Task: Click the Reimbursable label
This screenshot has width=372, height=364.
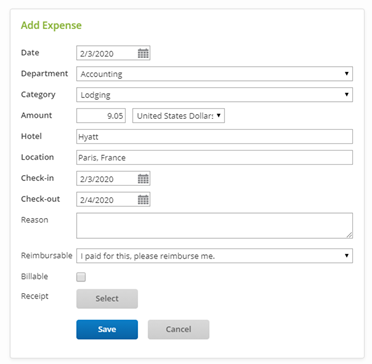Action: pyautogui.click(x=46, y=256)
